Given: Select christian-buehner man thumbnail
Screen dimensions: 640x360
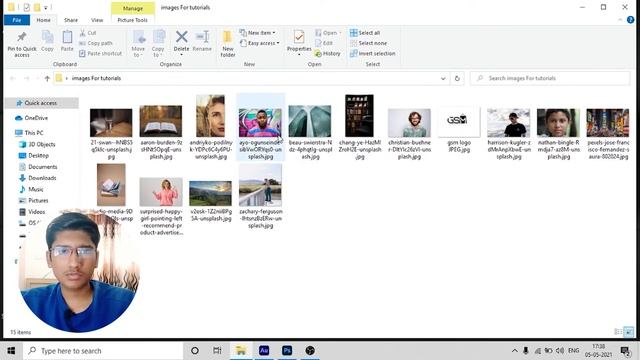Looking at the screenshot, I should pyautogui.click(x=409, y=123).
